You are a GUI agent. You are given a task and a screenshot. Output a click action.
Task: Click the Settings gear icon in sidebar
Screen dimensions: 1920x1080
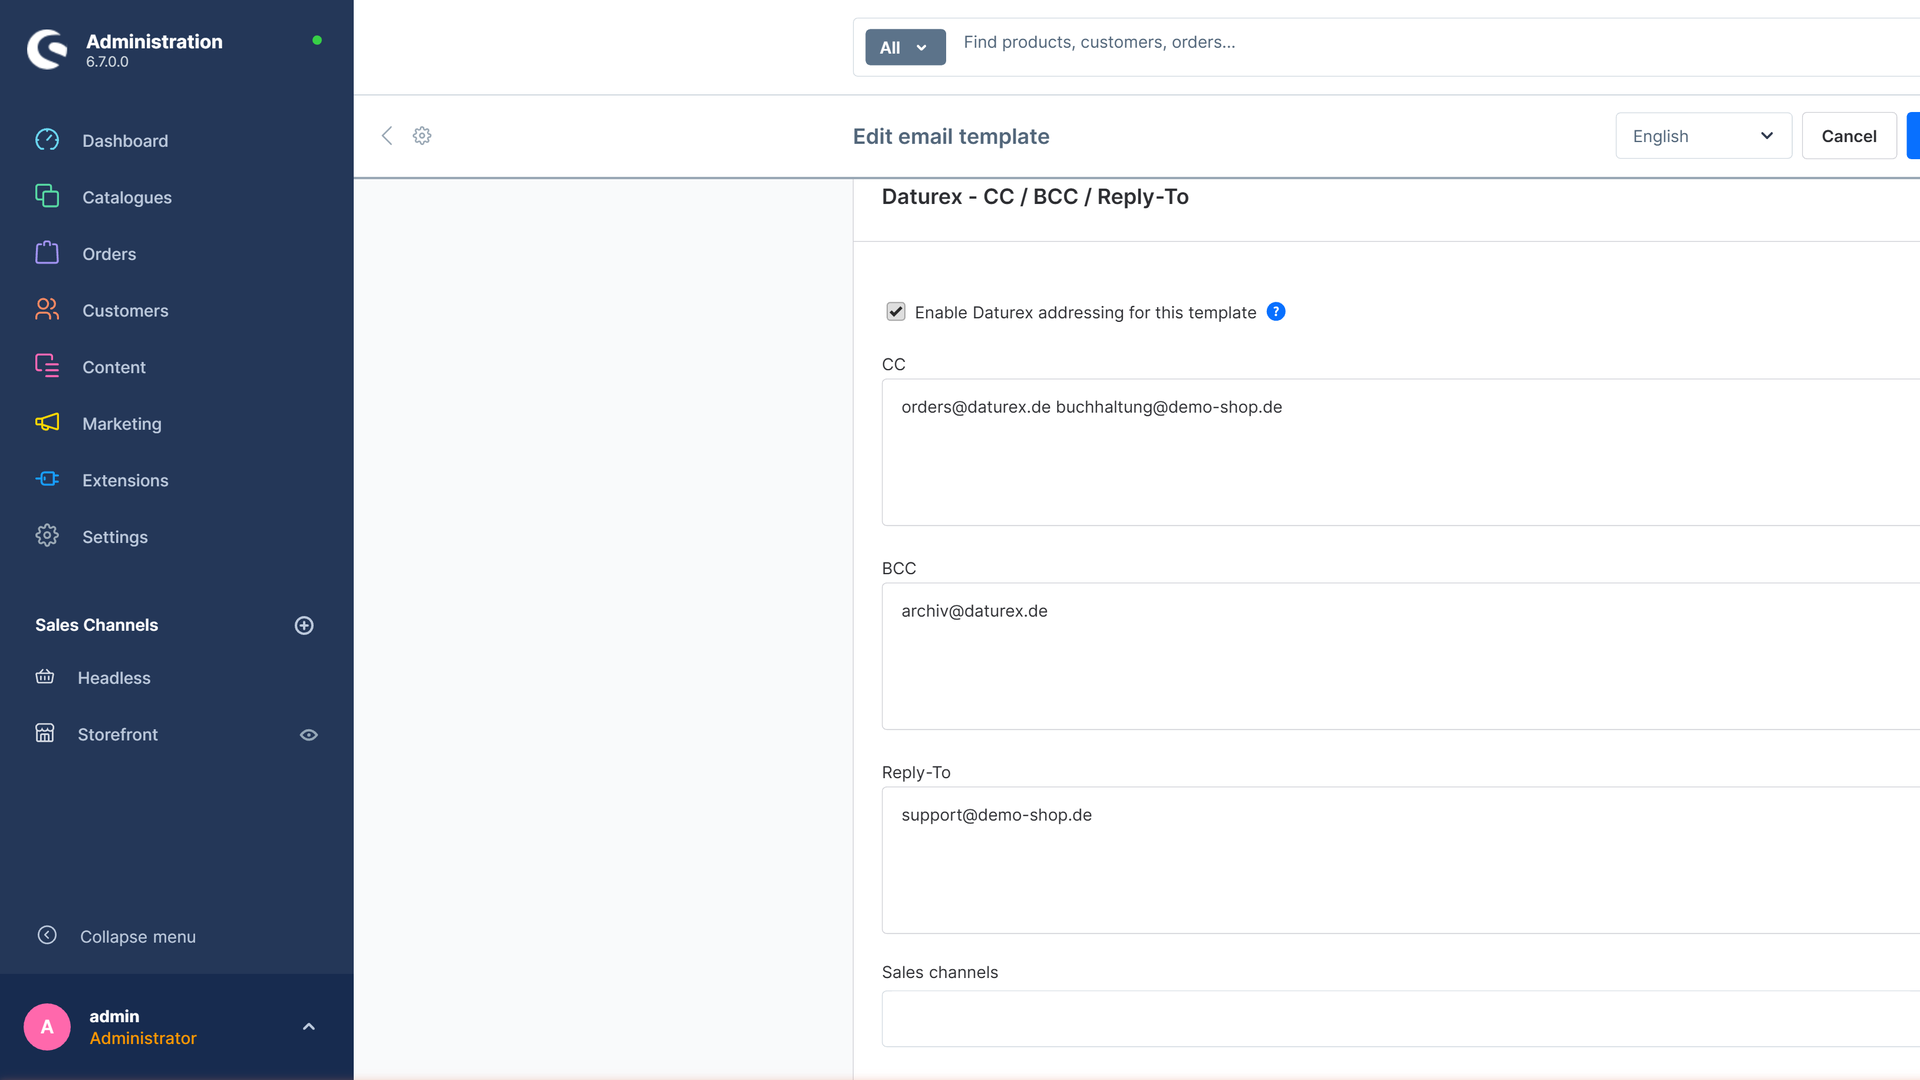pyautogui.click(x=47, y=536)
